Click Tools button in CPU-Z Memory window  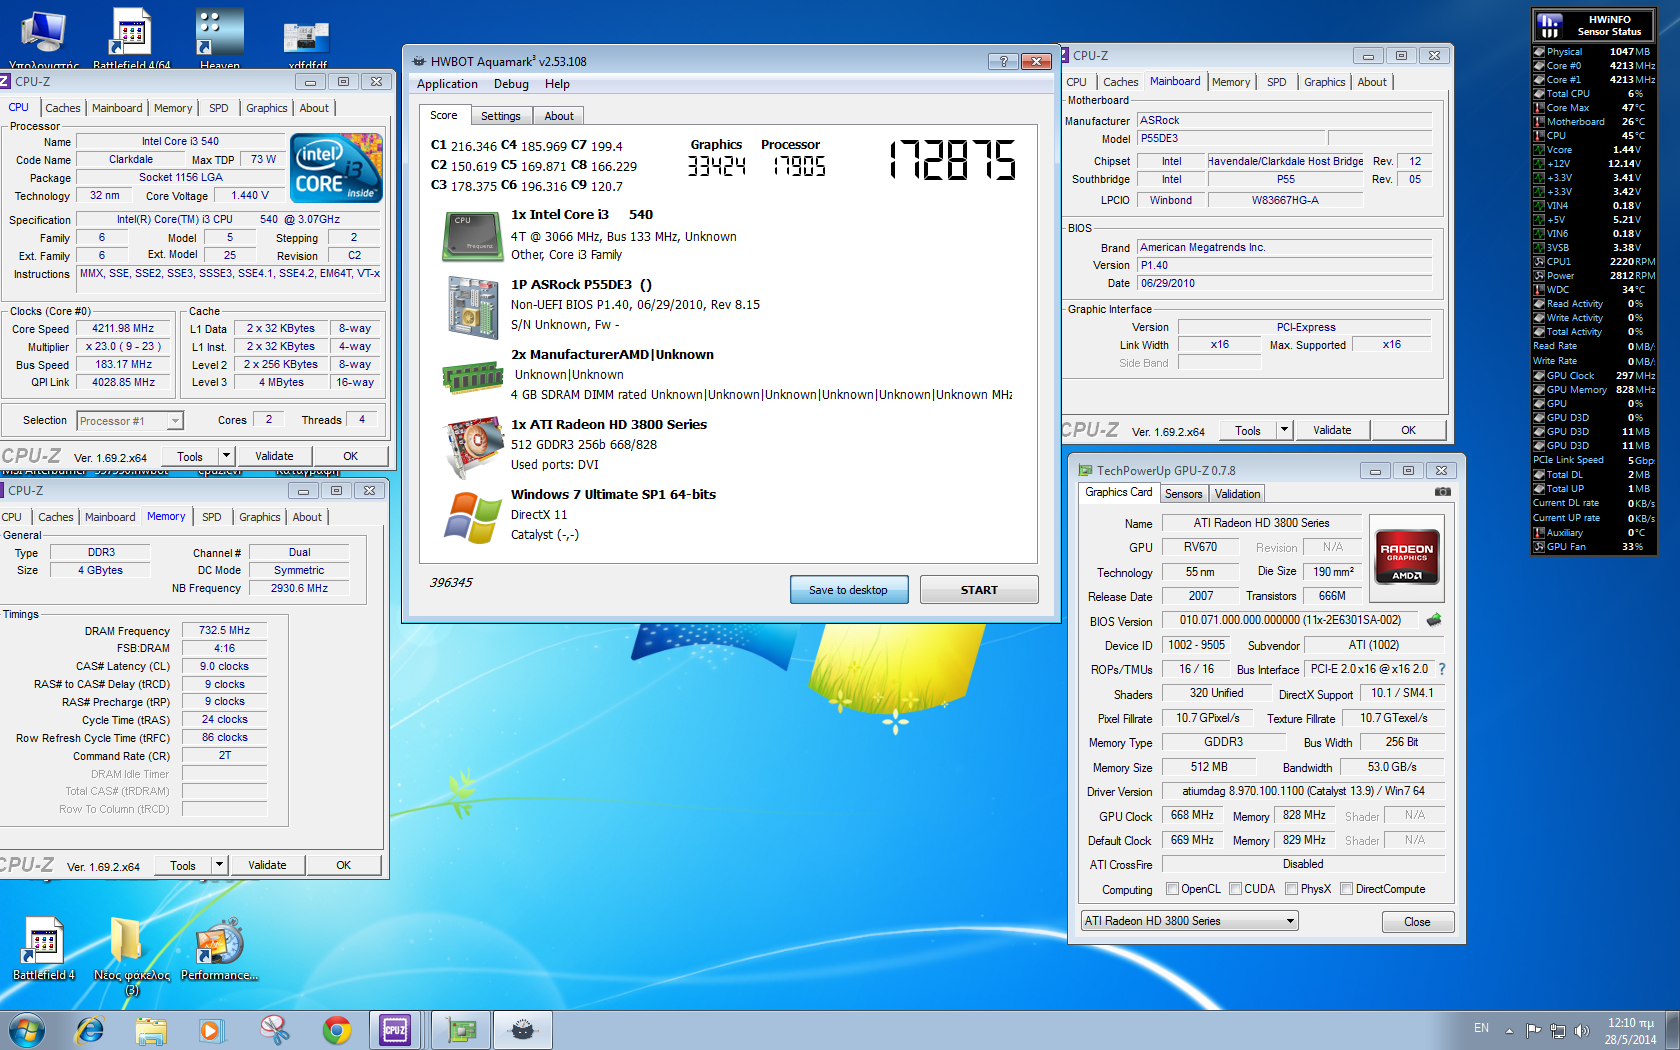(x=183, y=865)
